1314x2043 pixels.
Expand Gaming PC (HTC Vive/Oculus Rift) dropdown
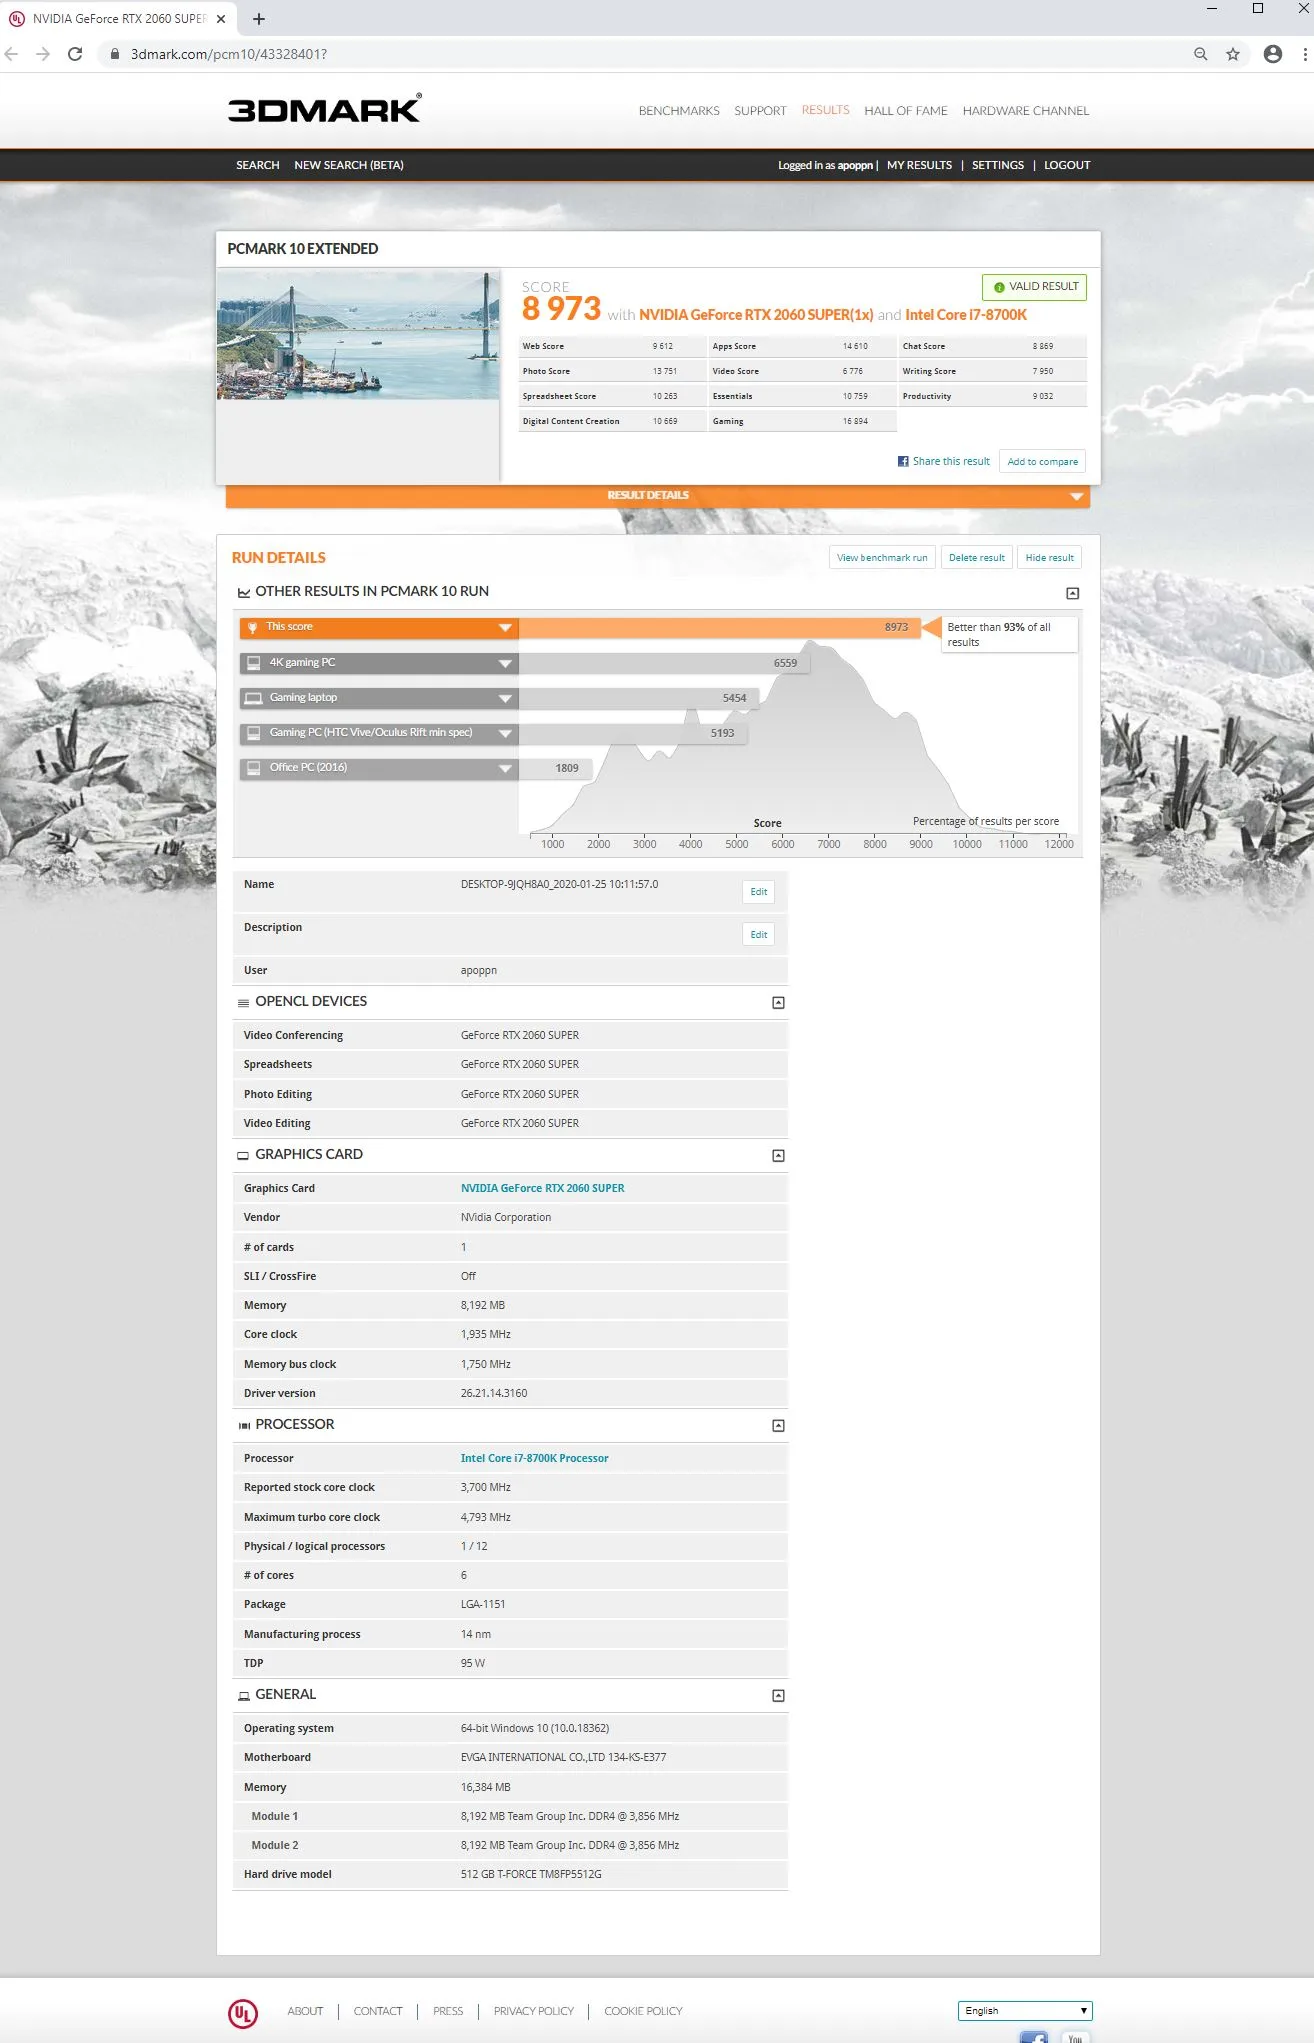point(505,733)
